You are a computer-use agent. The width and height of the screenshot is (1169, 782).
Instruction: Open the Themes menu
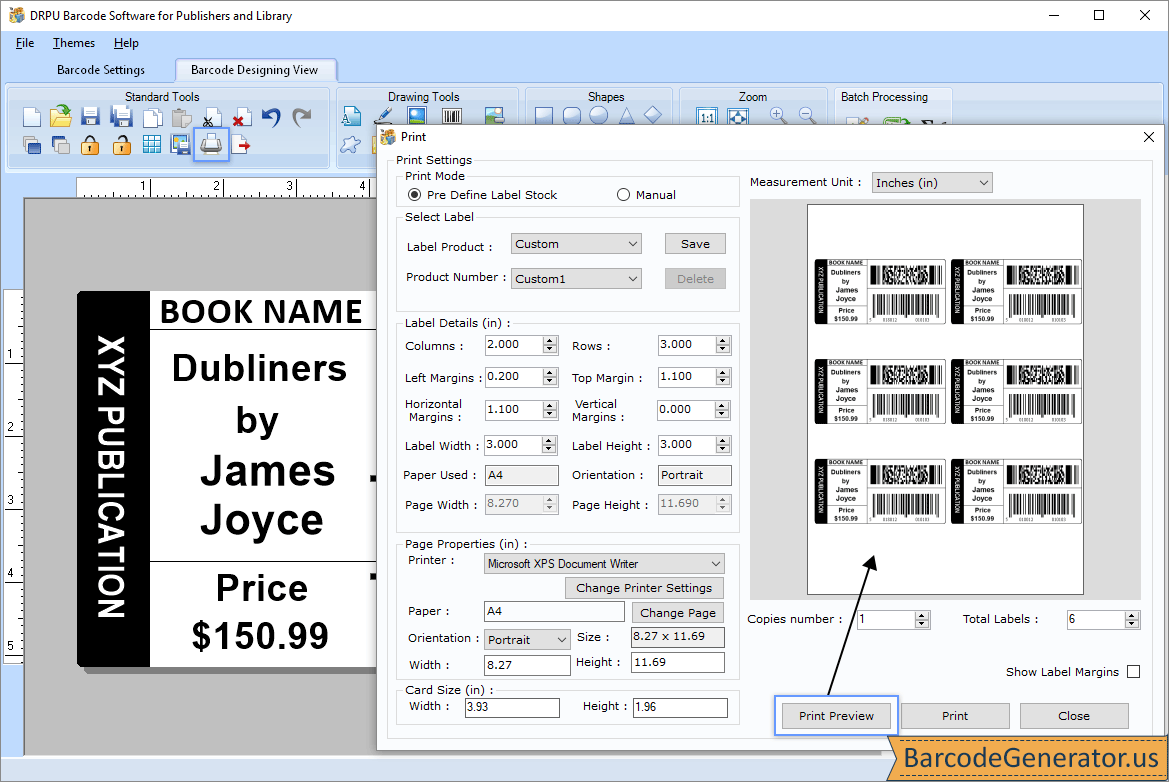pos(73,43)
